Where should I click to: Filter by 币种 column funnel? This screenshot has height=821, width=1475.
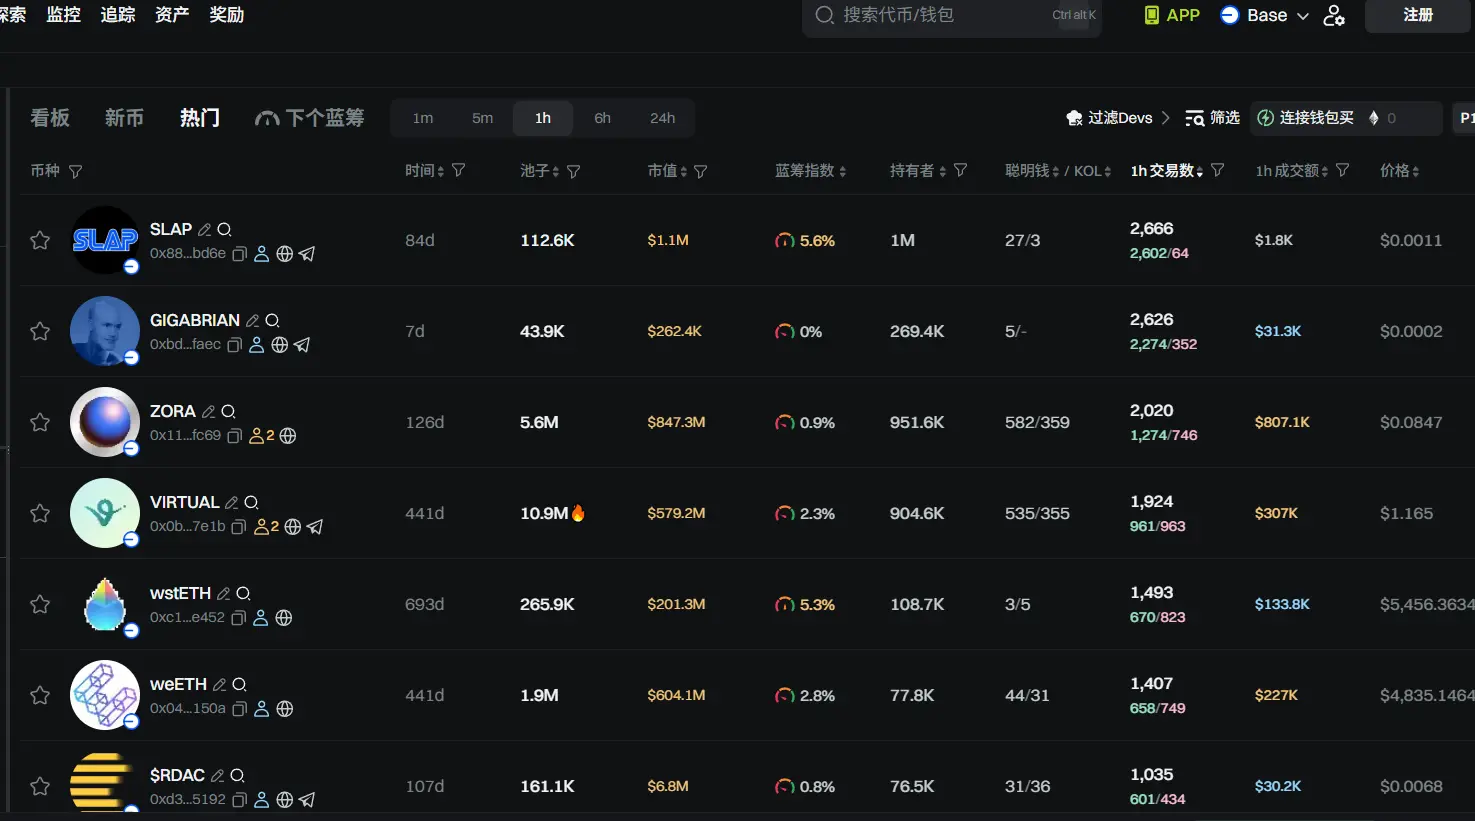click(75, 171)
